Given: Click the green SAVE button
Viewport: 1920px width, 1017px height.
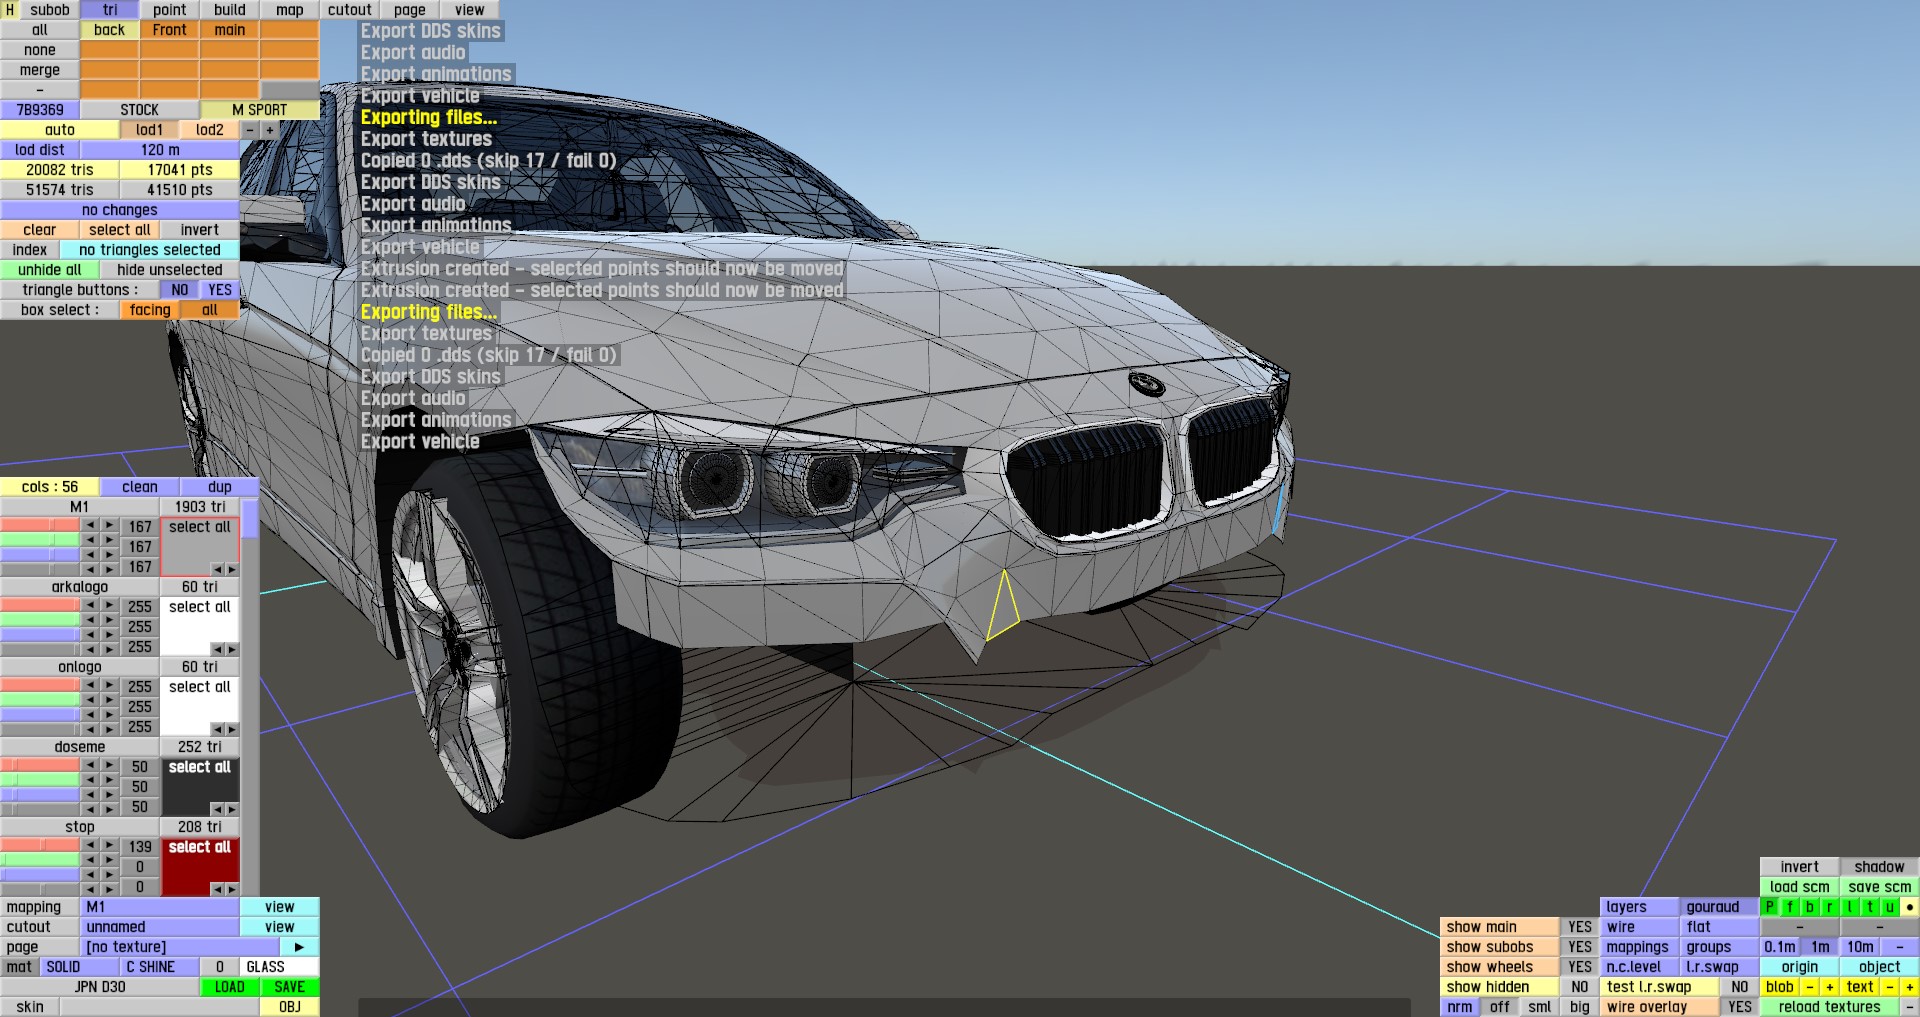Looking at the screenshot, I should (290, 987).
